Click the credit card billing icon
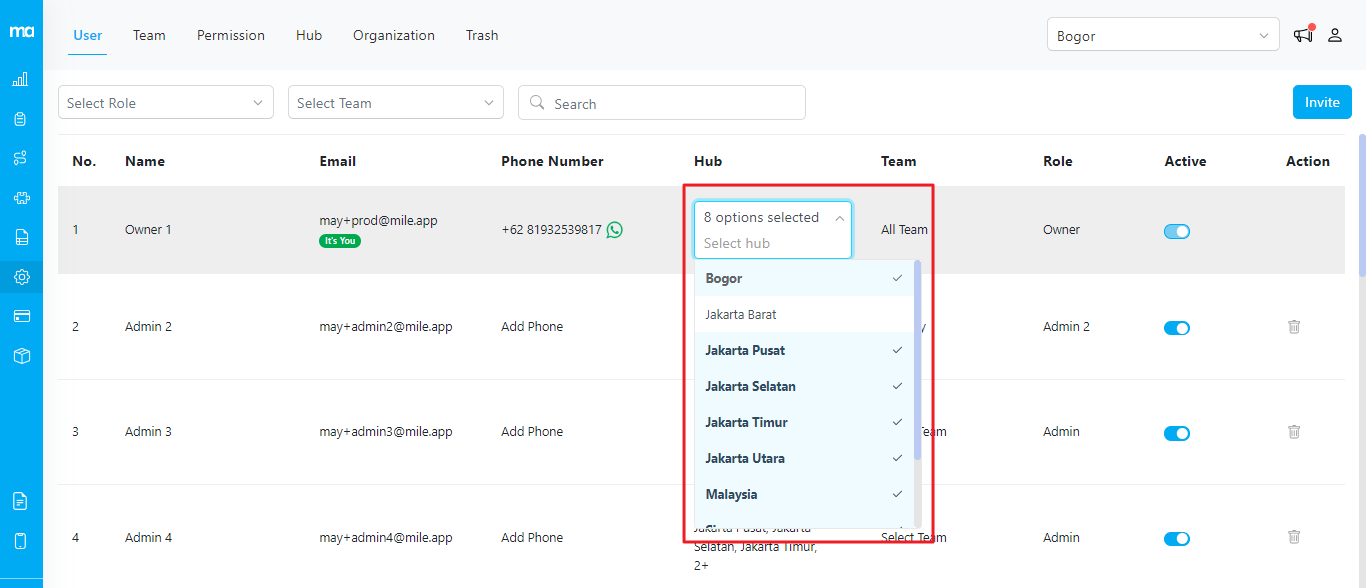This screenshot has height=588, width=1366. pos(20,316)
